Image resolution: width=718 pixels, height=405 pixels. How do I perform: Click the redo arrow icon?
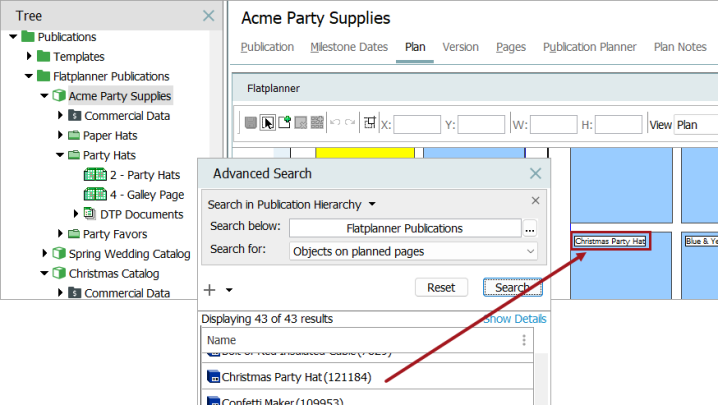[x=350, y=123]
